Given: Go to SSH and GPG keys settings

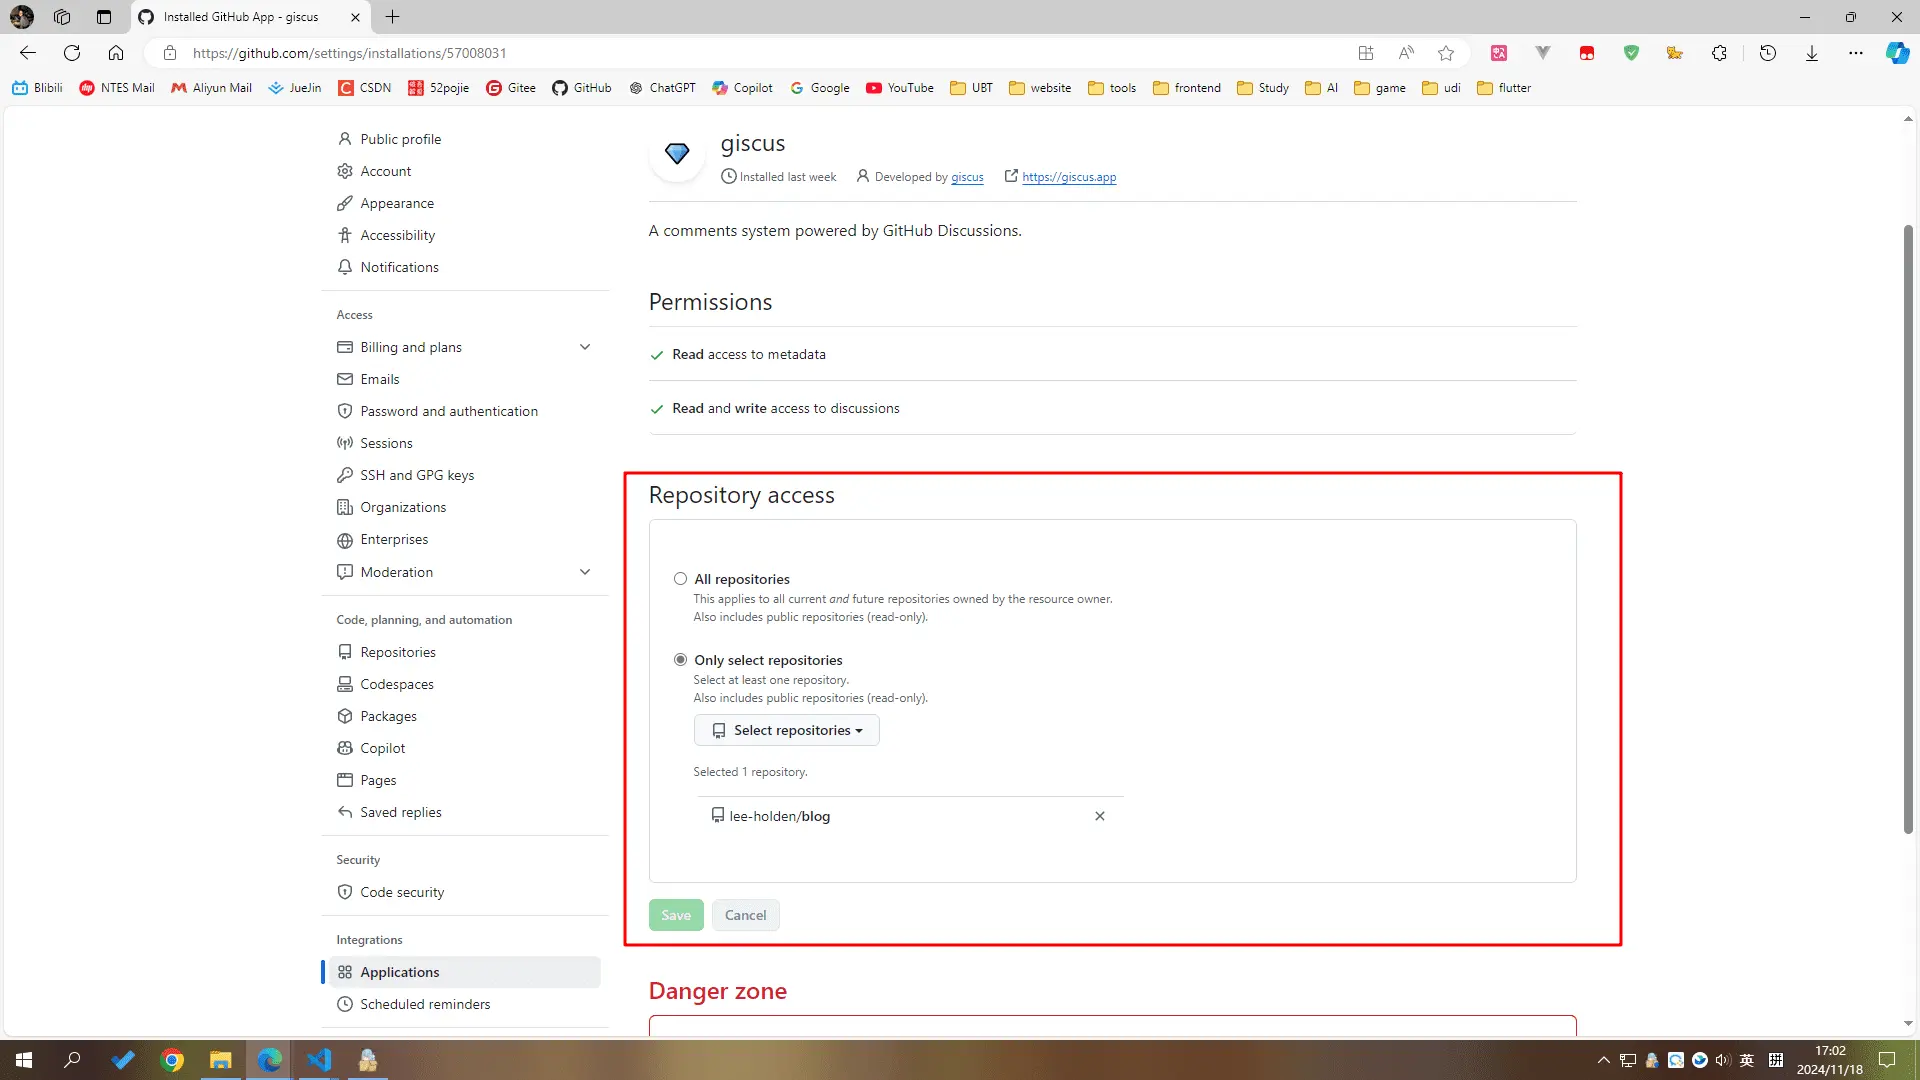Looking at the screenshot, I should pos(417,475).
